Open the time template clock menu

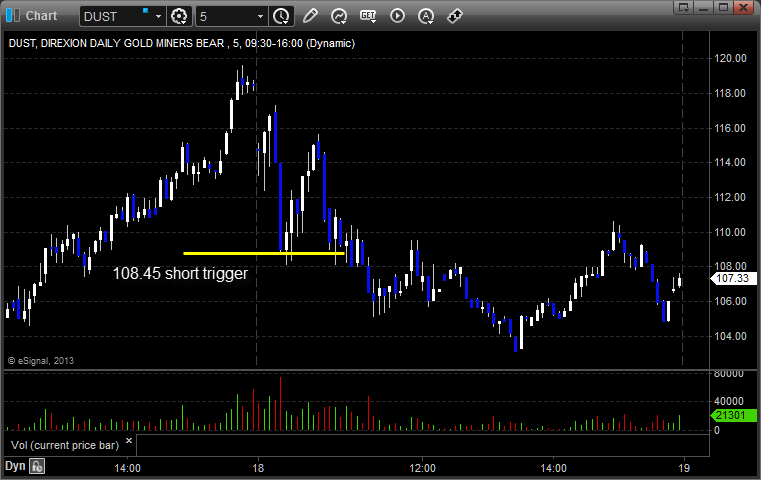[281, 17]
